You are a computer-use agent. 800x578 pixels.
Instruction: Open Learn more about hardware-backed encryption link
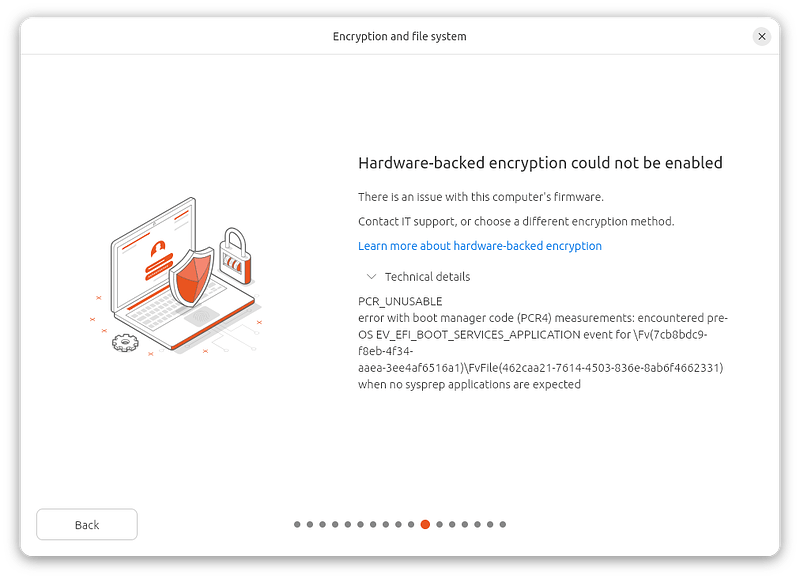(480, 246)
